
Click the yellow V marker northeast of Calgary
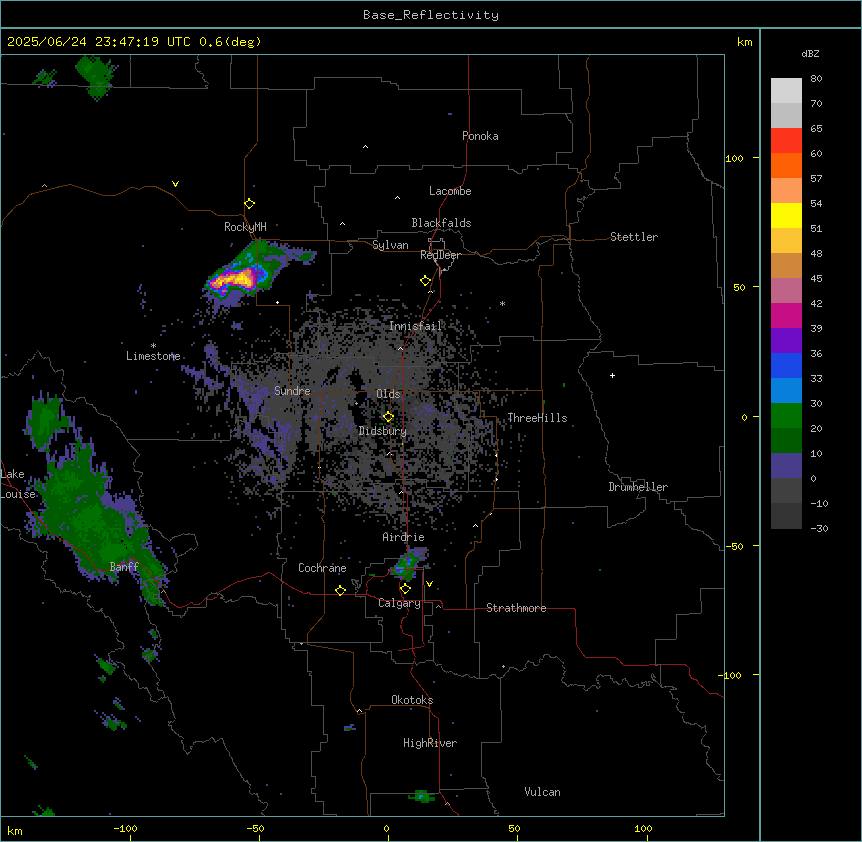(429, 584)
